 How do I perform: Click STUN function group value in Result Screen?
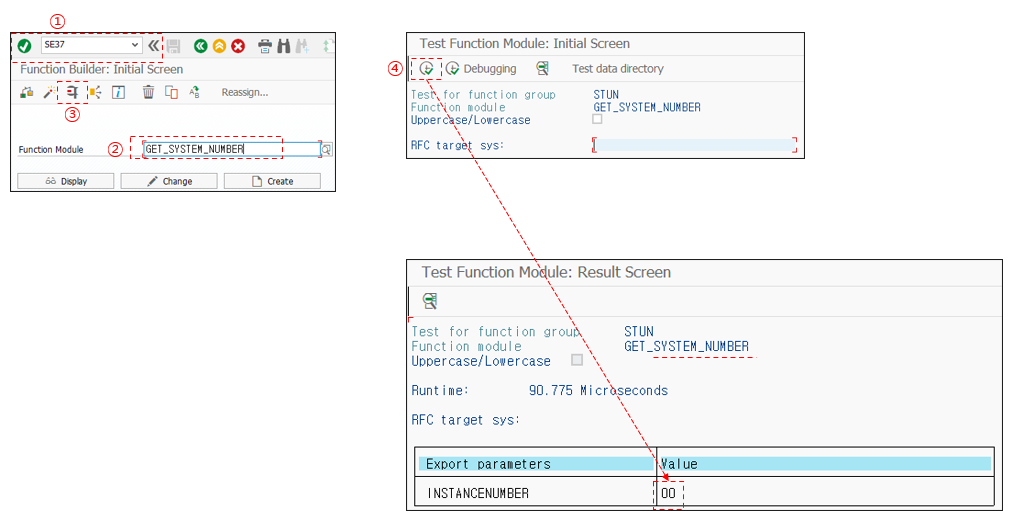coord(638,332)
